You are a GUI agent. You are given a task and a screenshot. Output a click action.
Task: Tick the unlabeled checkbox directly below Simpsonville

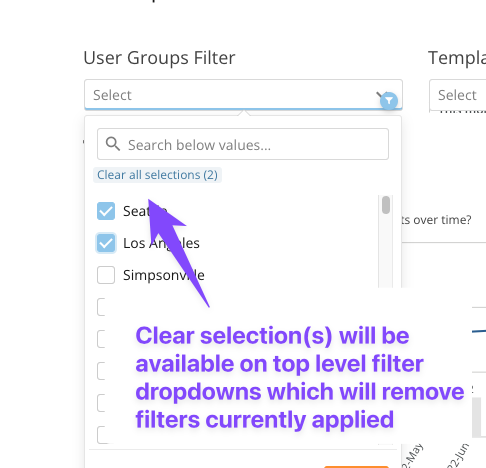[101, 307]
